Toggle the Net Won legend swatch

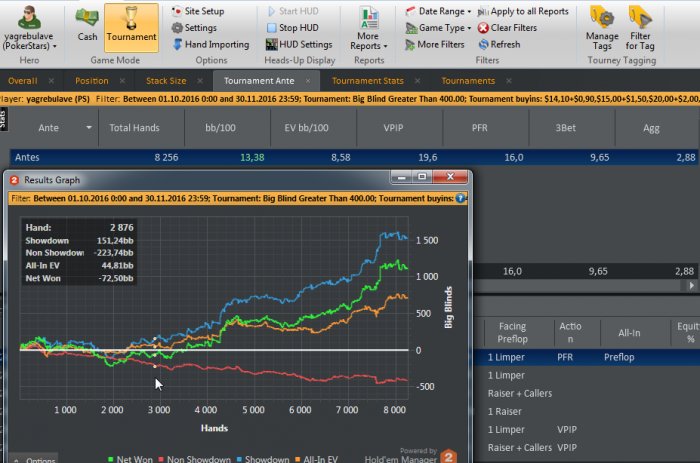pos(110,459)
